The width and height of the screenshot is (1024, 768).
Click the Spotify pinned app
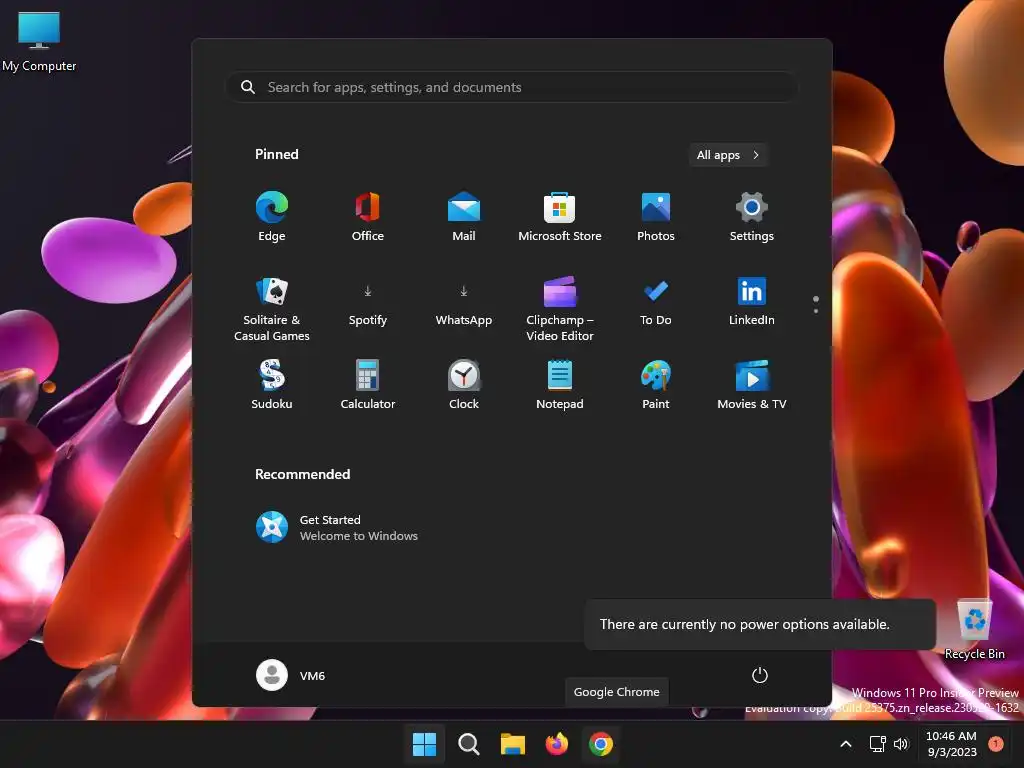coord(368,304)
